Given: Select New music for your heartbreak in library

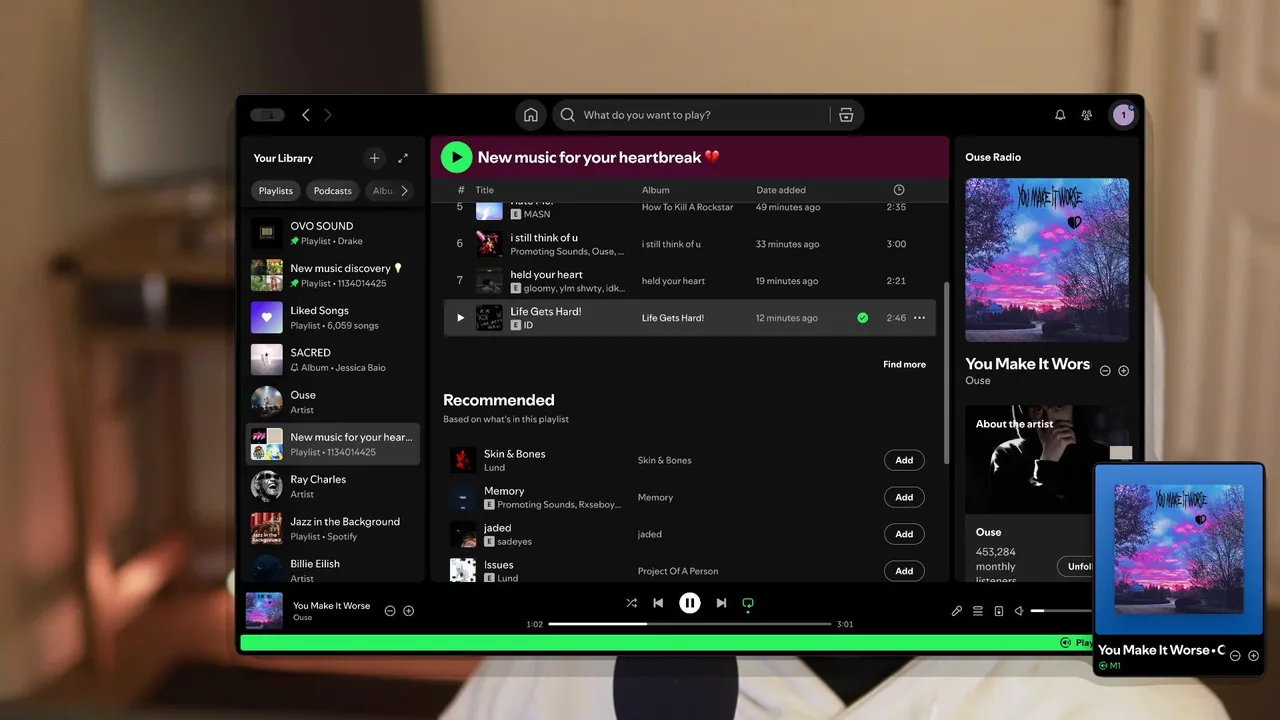Looking at the screenshot, I should click(x=333, y=444).
